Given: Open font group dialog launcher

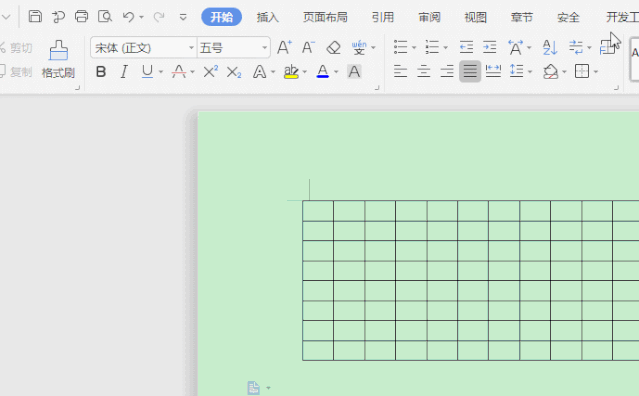Looking at the screenshot, I should tap(377, 87).
